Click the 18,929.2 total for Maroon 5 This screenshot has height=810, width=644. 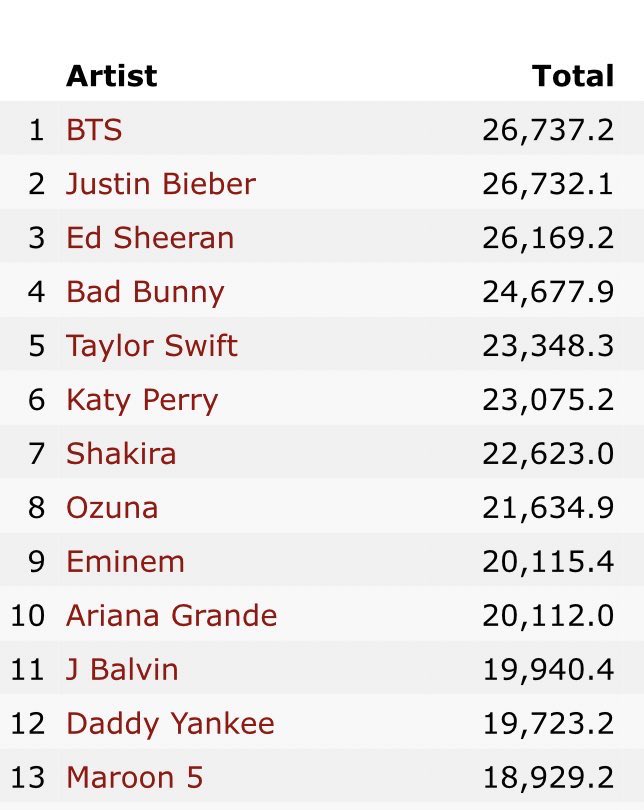(x=548, y=777)
